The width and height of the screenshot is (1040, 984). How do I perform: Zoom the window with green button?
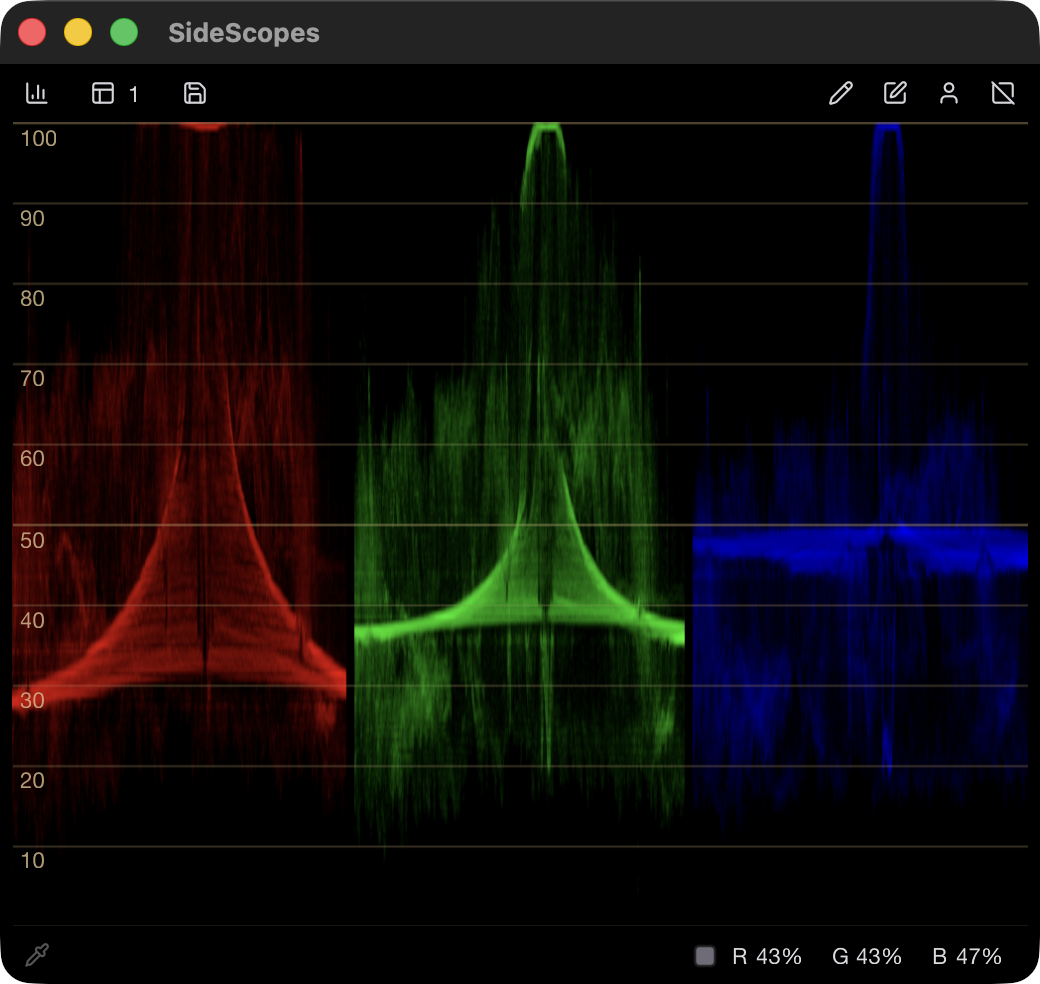pos(123,32)
